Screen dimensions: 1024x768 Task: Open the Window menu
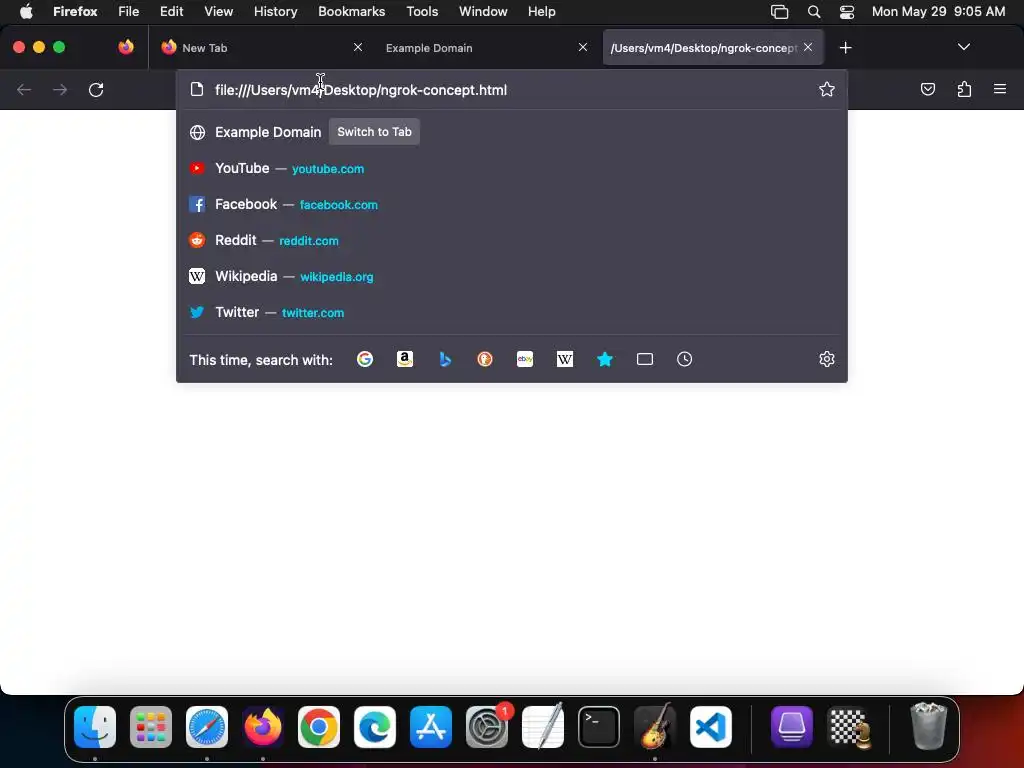coord(483,12)
